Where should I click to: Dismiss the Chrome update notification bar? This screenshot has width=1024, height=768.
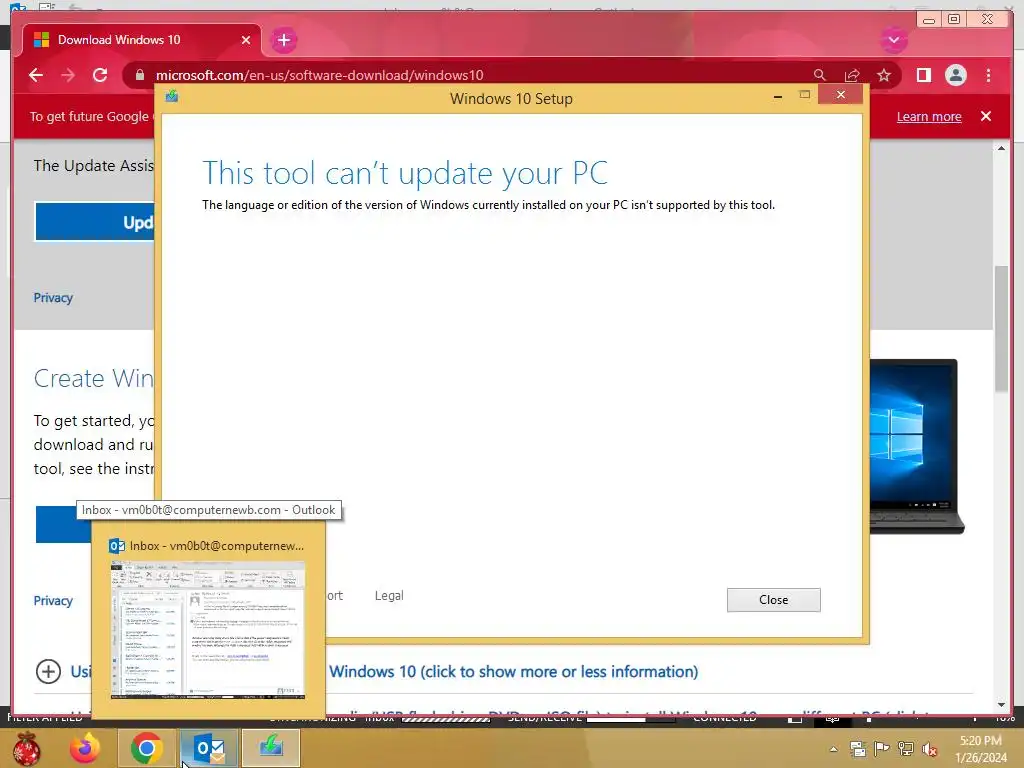coord(985,116)
